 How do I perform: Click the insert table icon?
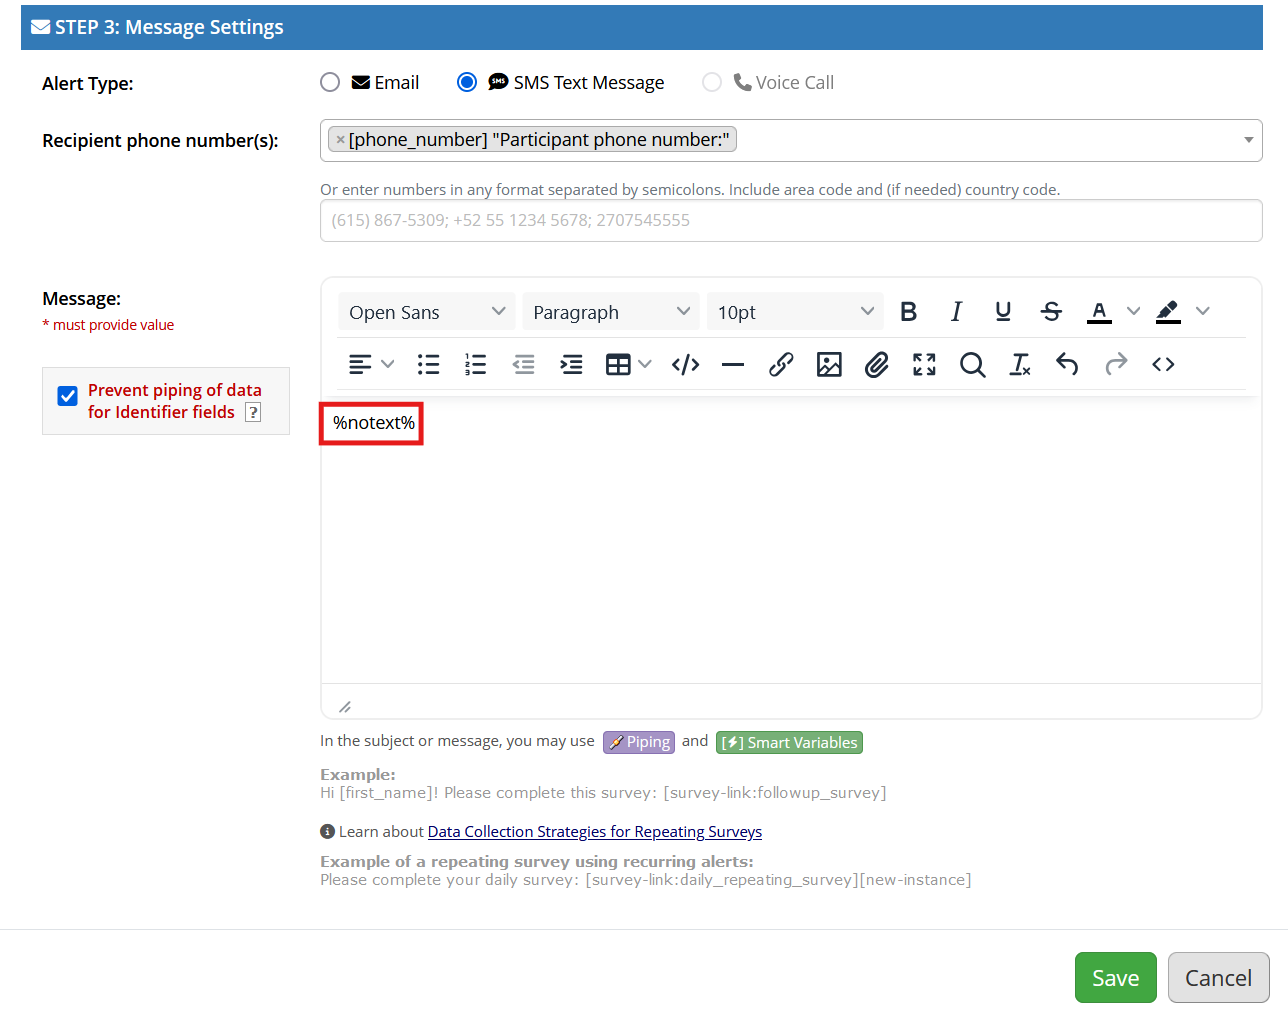618,365
